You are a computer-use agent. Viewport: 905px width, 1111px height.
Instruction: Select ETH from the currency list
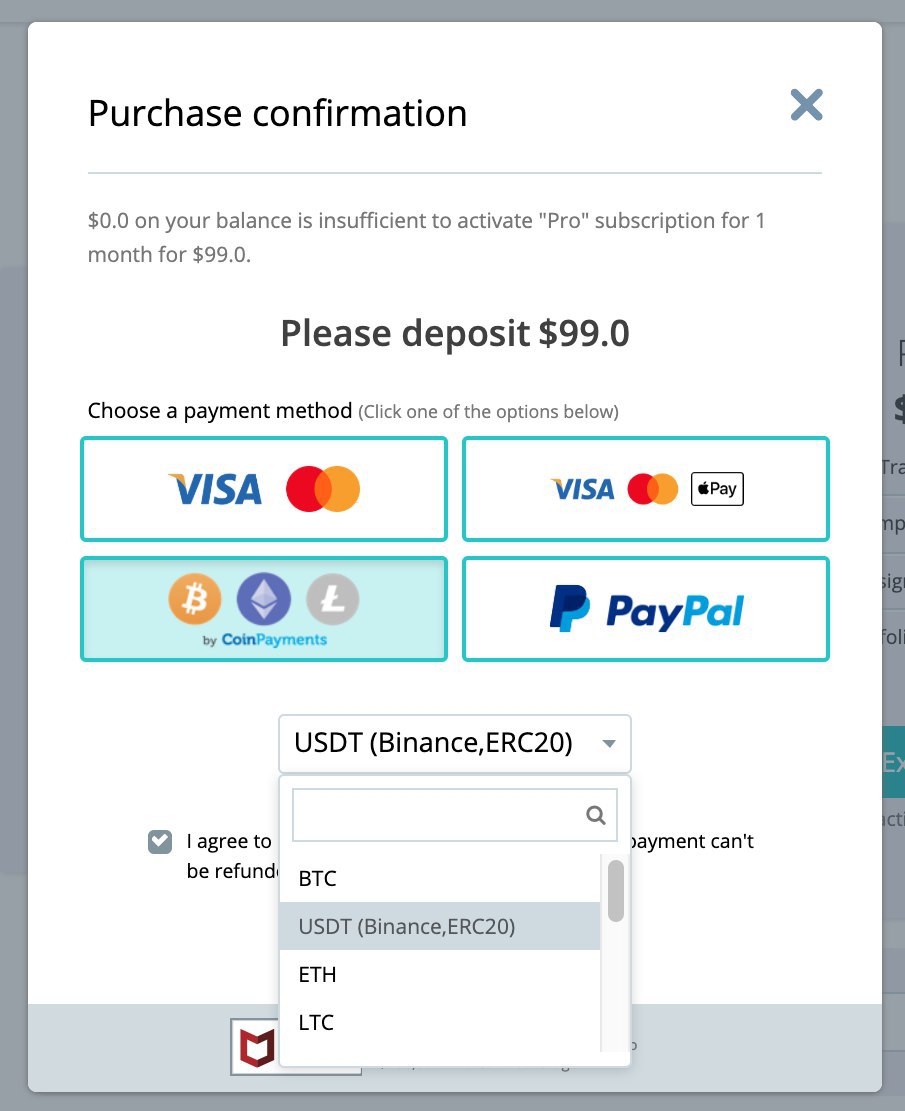click(317, 974)
